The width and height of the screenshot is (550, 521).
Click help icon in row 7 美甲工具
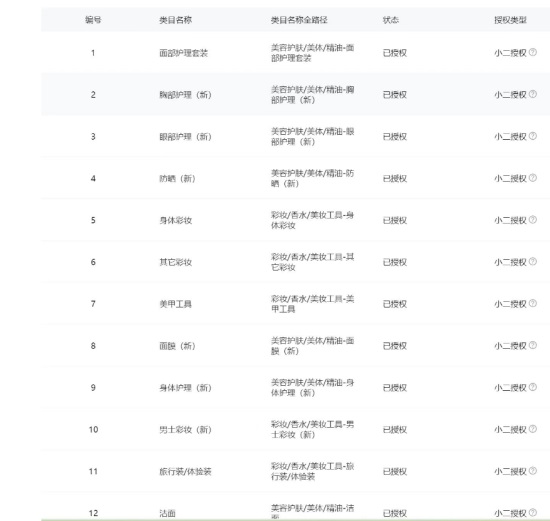point(532,303)
